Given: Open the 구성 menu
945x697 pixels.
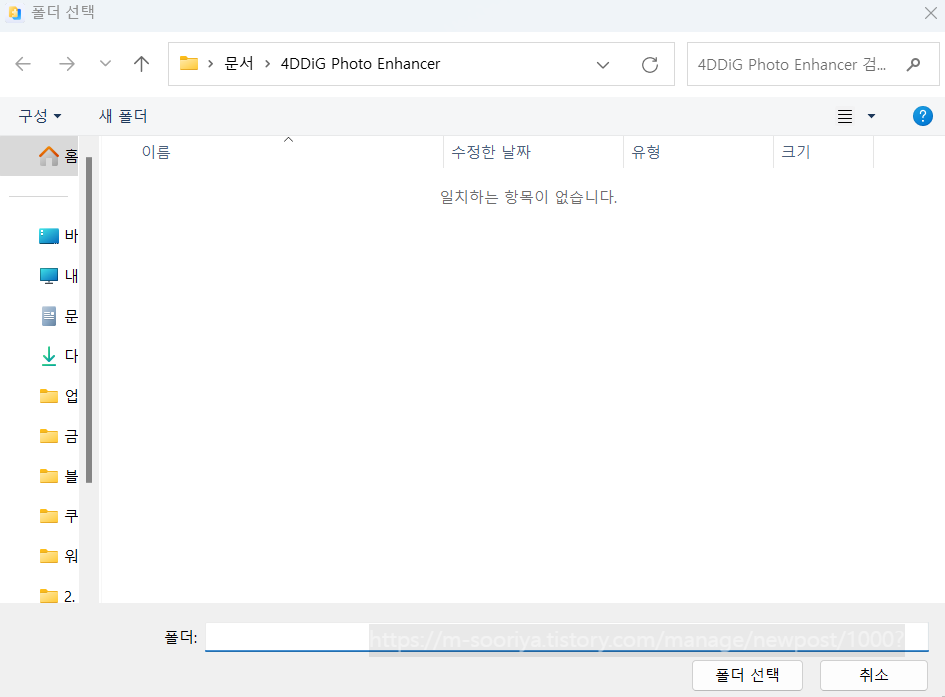Looking at the screenshot, I should coord(40,116).
